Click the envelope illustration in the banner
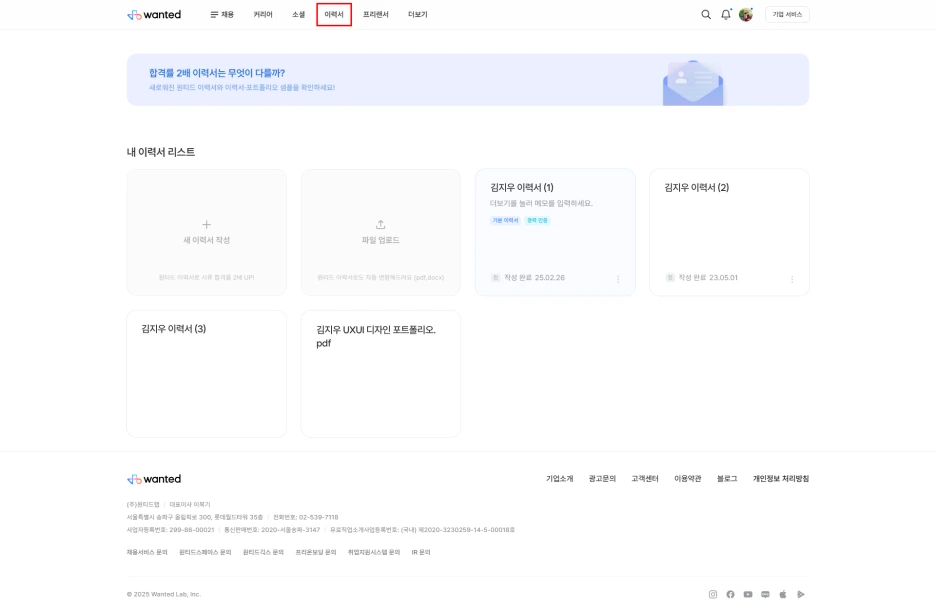The height and width of the screenshot is (611, 936). click(693, 83)
